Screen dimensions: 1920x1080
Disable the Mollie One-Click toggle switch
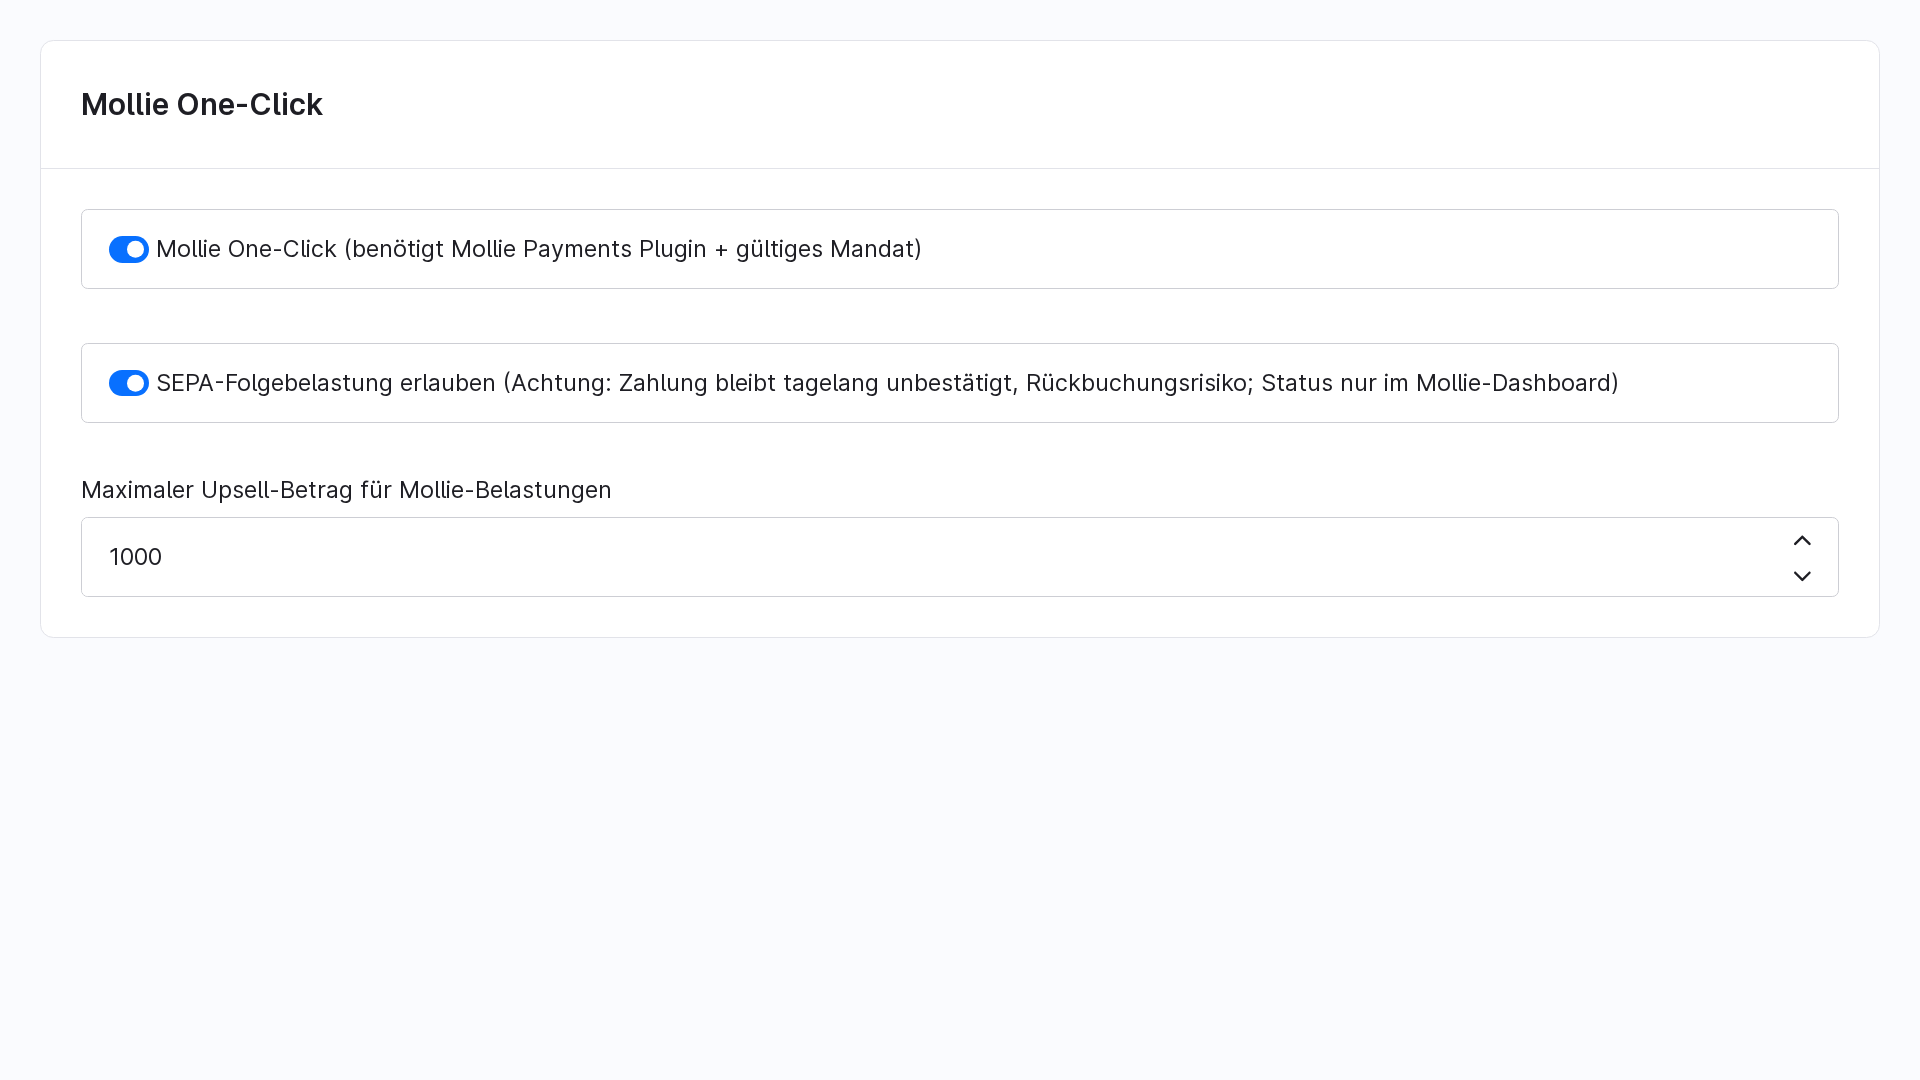coord(129,249)
